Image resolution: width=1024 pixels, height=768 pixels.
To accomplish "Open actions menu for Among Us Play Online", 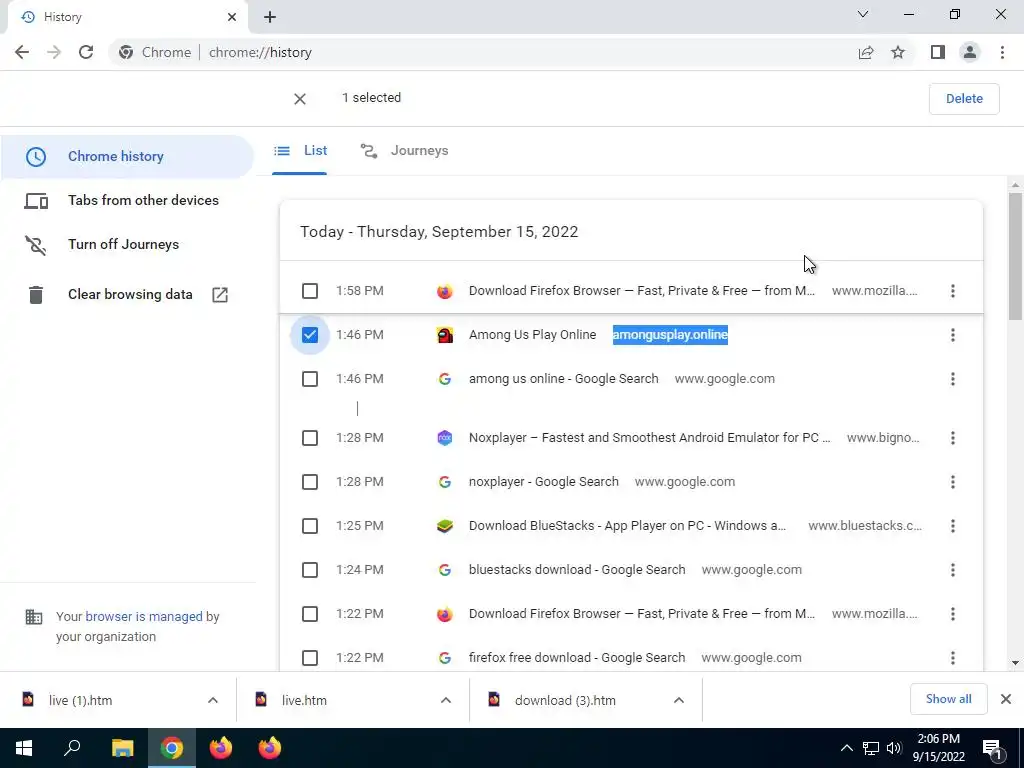I will pyautogui.click(x=953, y=335).
